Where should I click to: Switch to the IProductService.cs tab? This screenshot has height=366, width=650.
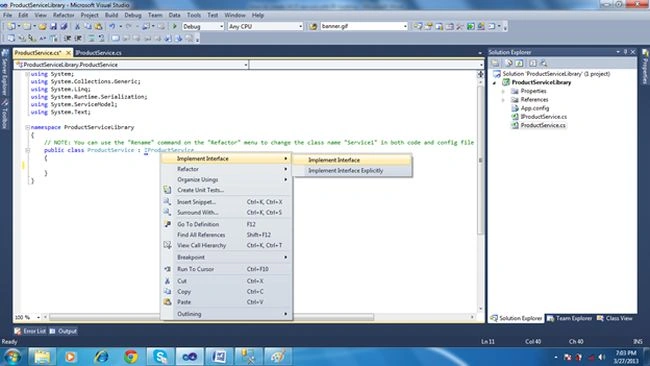pos(99,53)
